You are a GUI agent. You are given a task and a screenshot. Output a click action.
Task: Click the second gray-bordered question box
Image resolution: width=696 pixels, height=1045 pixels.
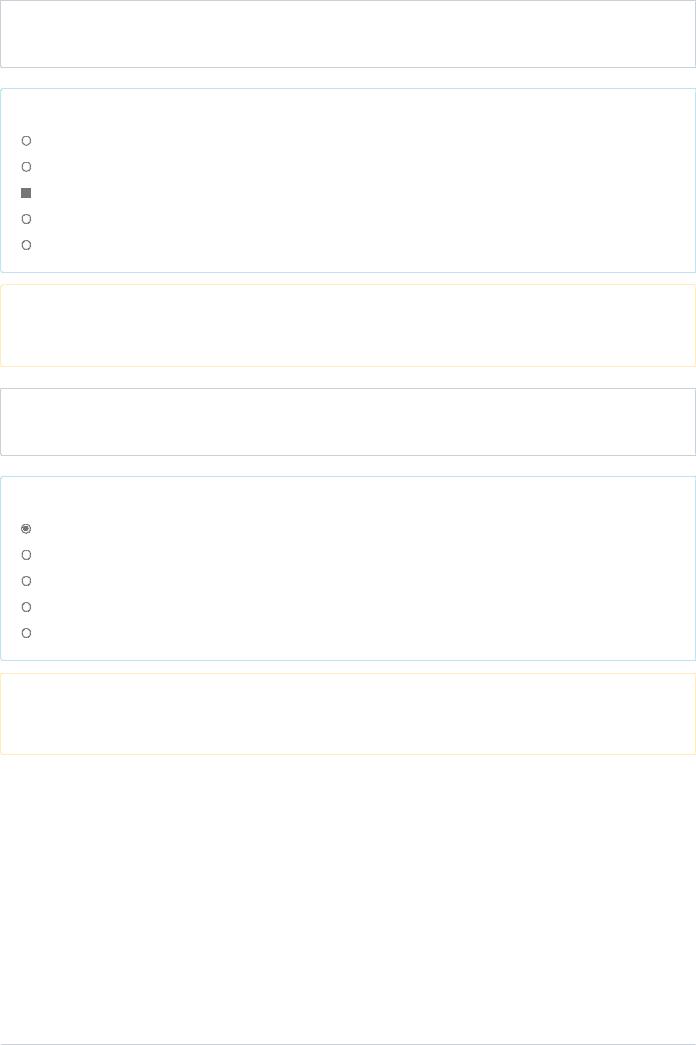[x=348, y=422]
